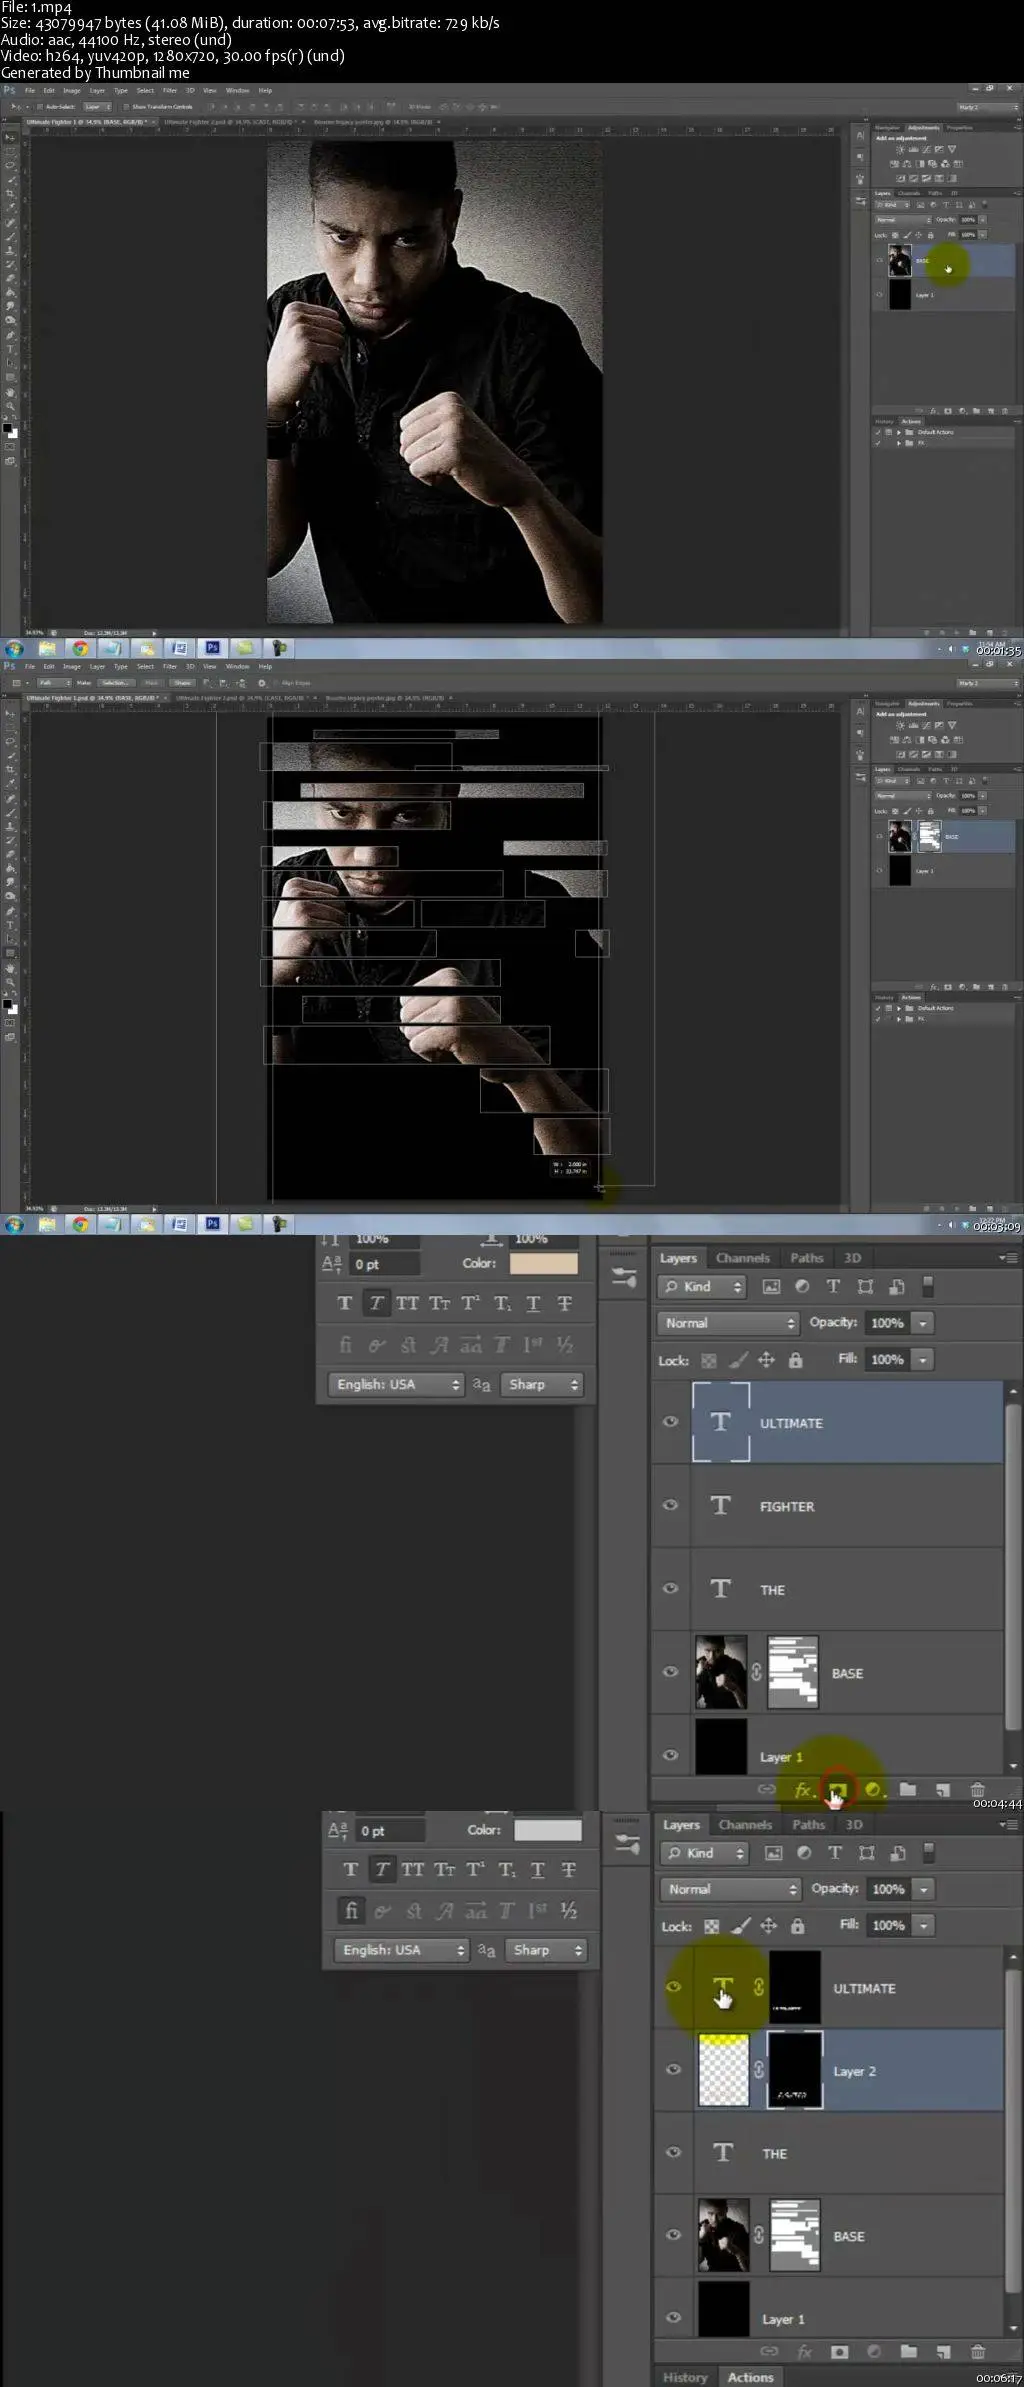Lock all attributes in the 00:04:44 frame
This screenshot has height=2387, width=1024.
(795, 1360)
